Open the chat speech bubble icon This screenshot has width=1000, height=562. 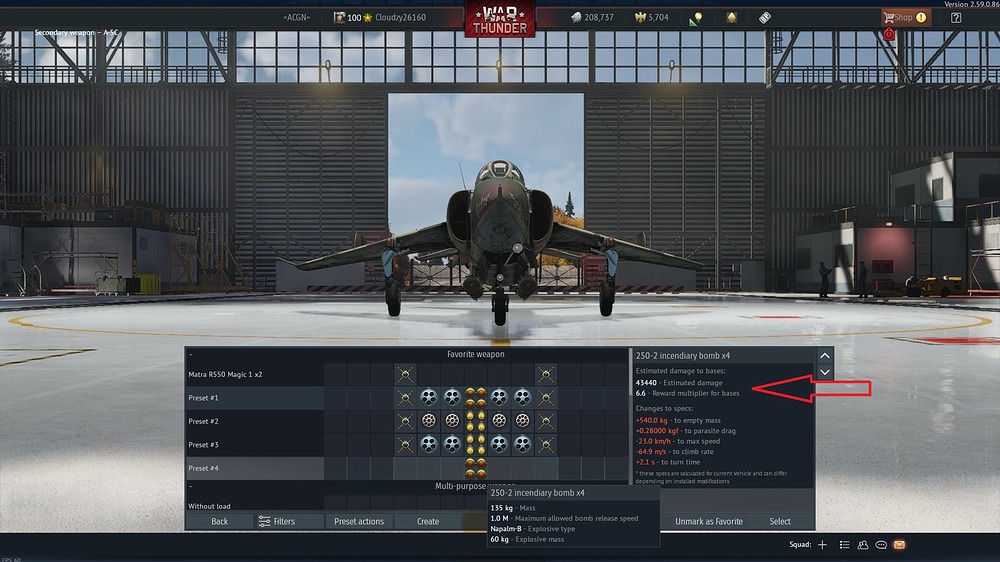pyautogui.click(x=881, y=545)
